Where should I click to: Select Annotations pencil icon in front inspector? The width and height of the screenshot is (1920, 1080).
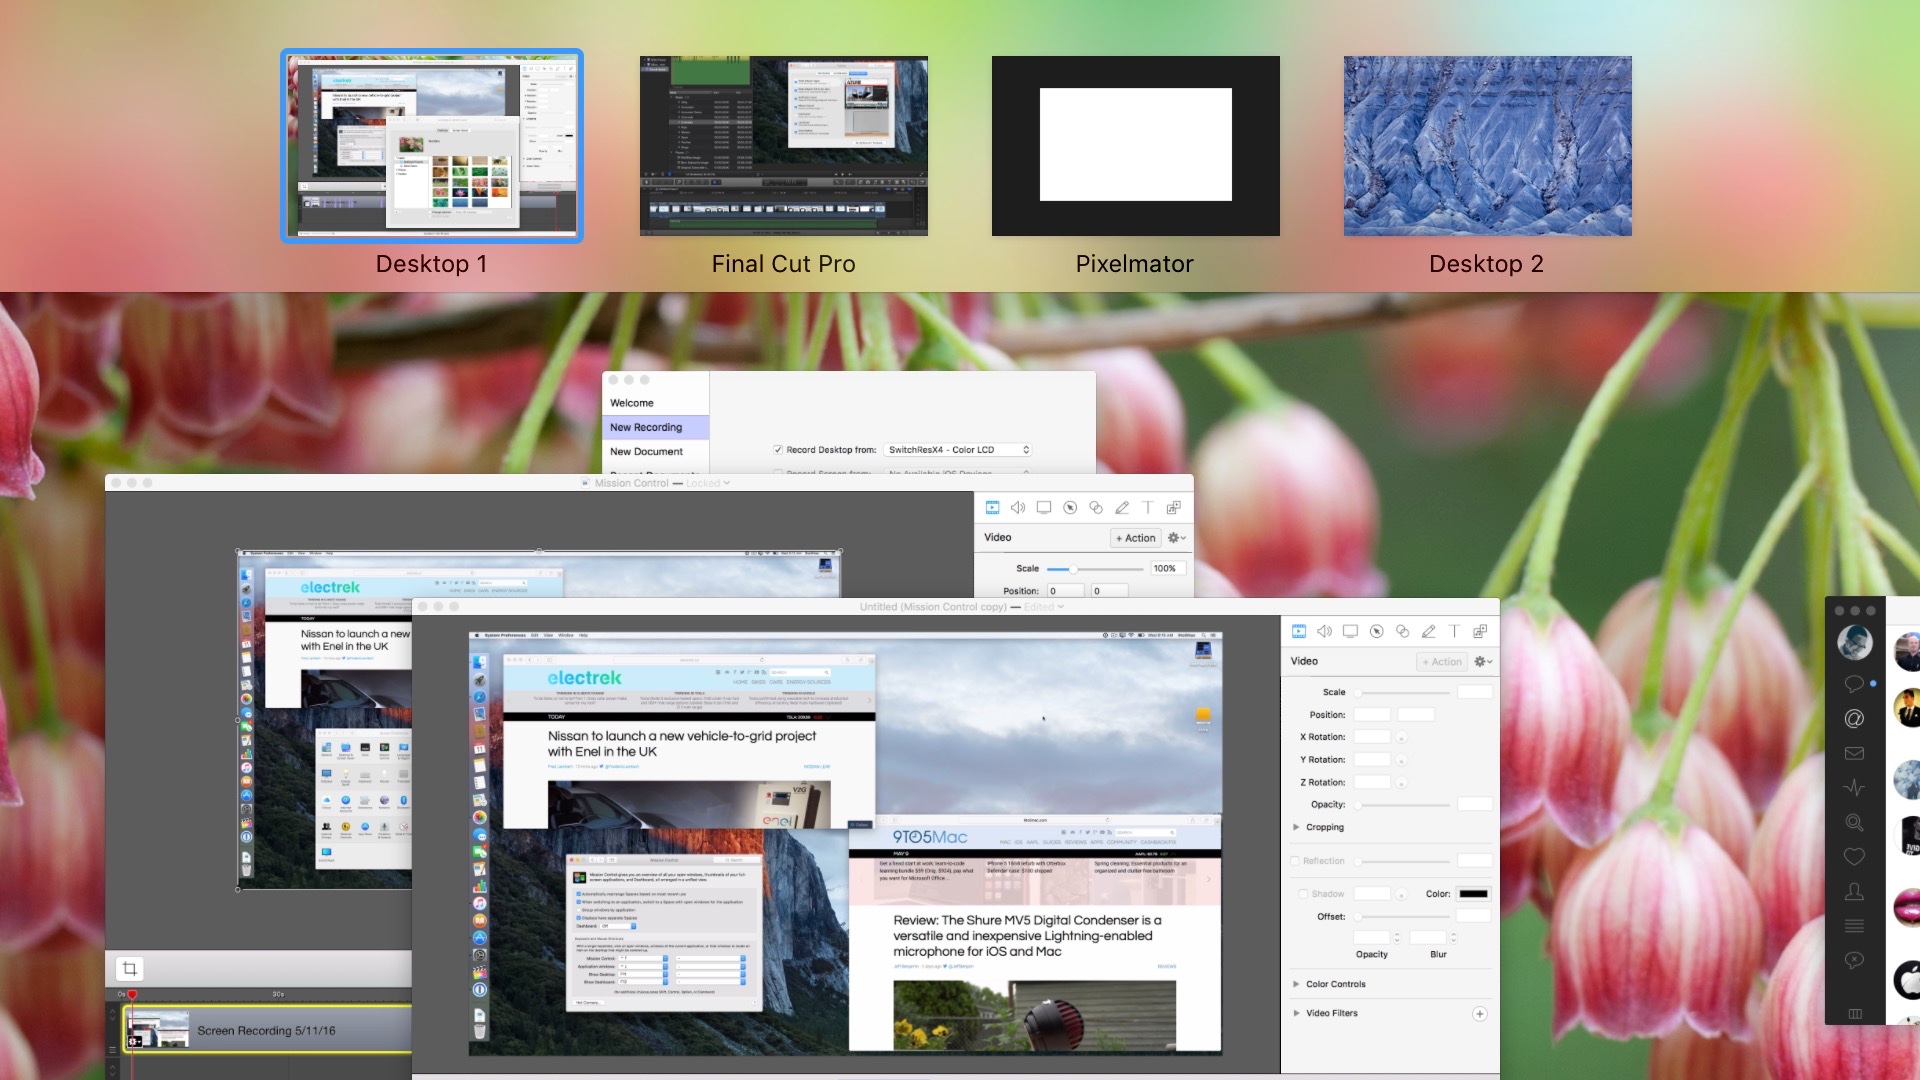coord(1428,631)
